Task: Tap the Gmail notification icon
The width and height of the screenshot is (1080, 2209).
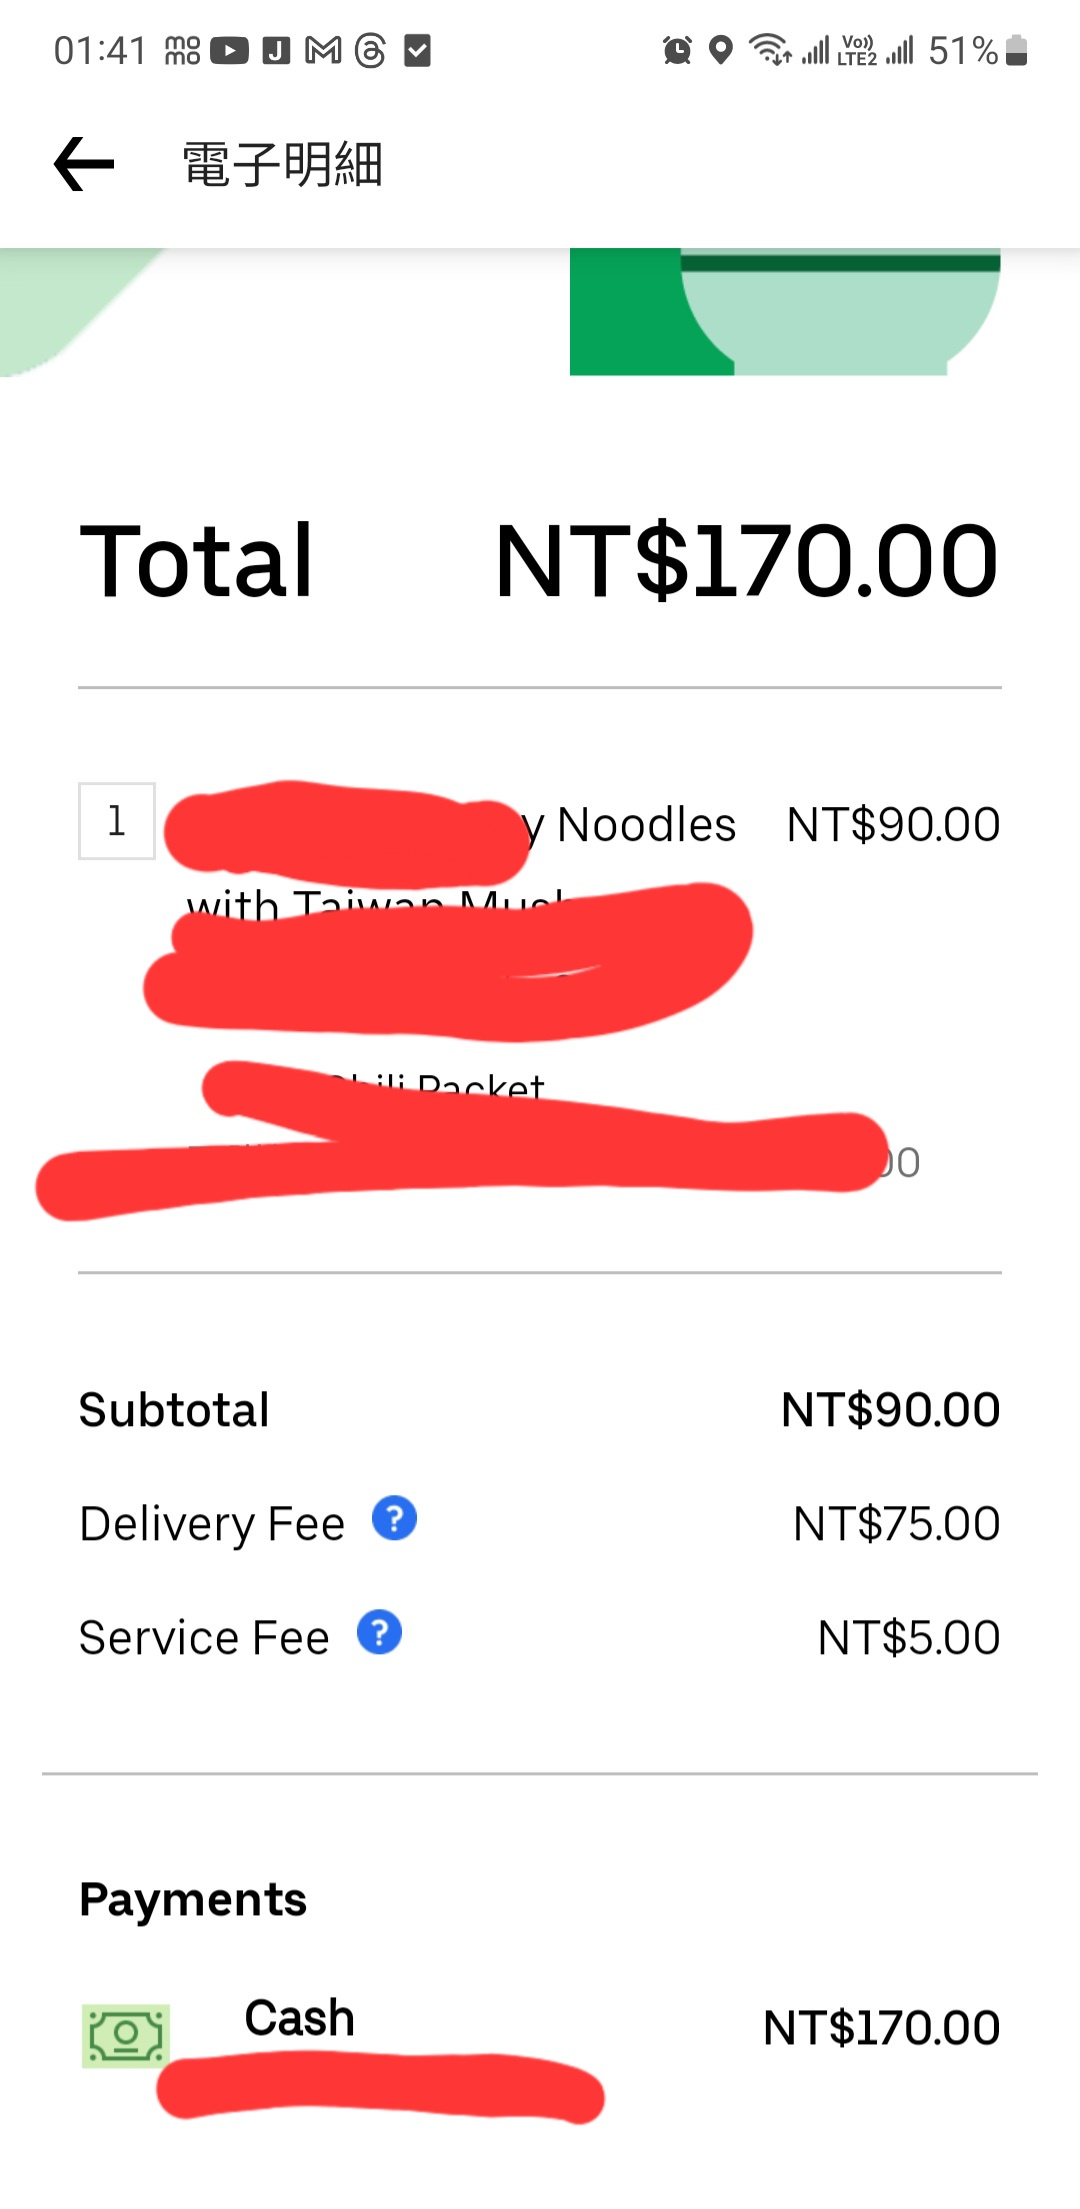Action: (x=323, y=50)
